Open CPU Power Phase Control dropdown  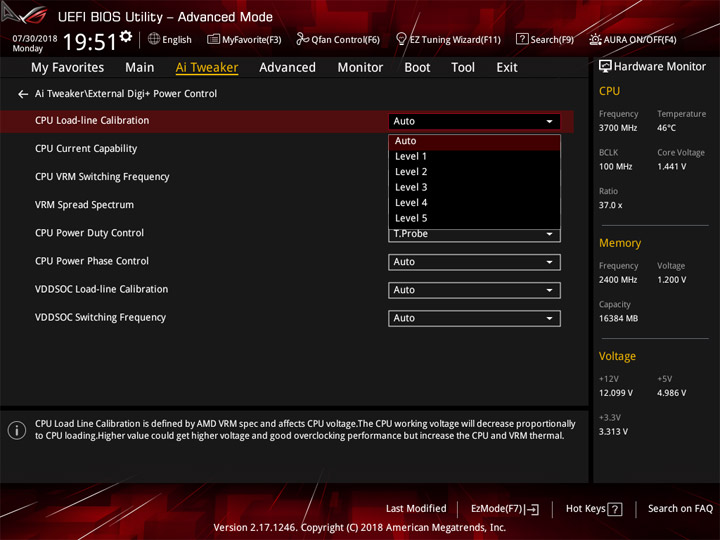click(x=474, y=262)
